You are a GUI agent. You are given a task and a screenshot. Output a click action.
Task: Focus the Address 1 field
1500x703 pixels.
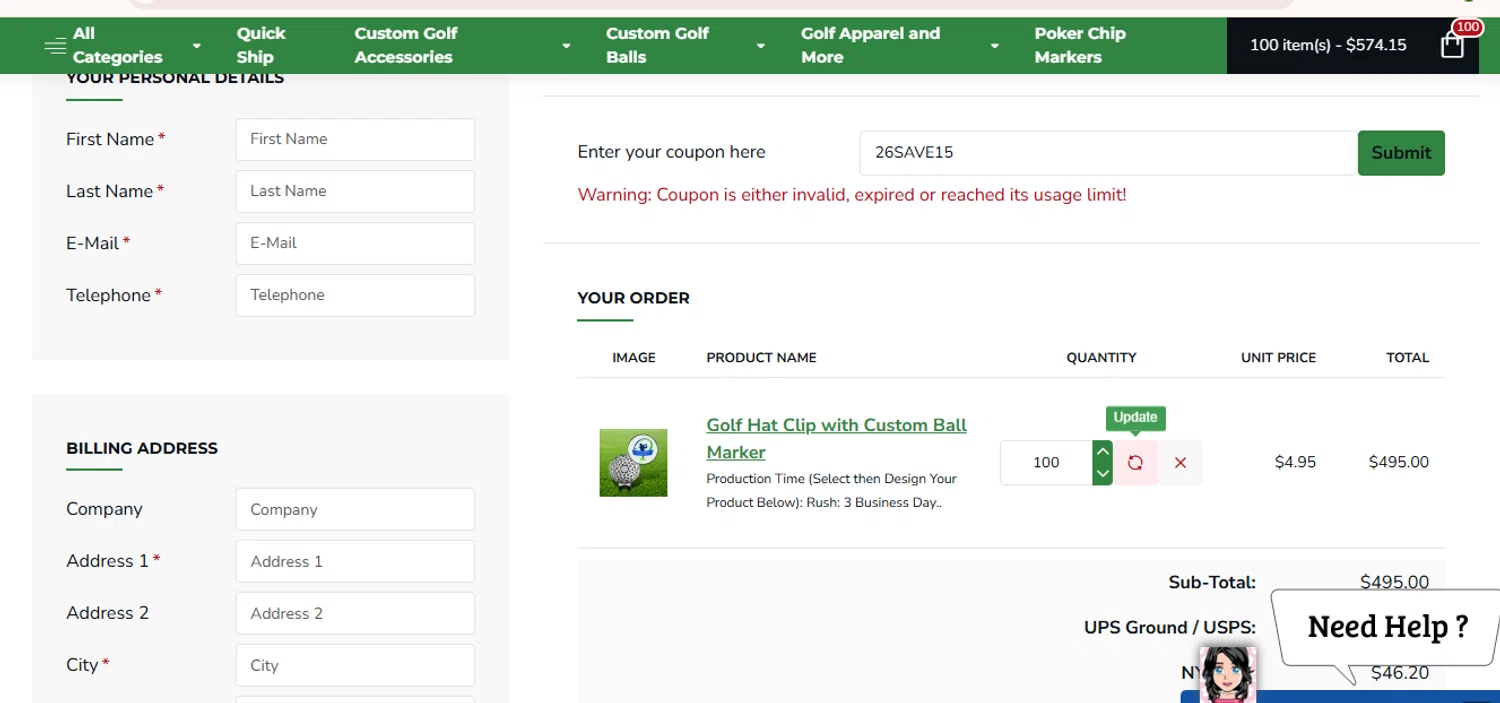(355, 561)
